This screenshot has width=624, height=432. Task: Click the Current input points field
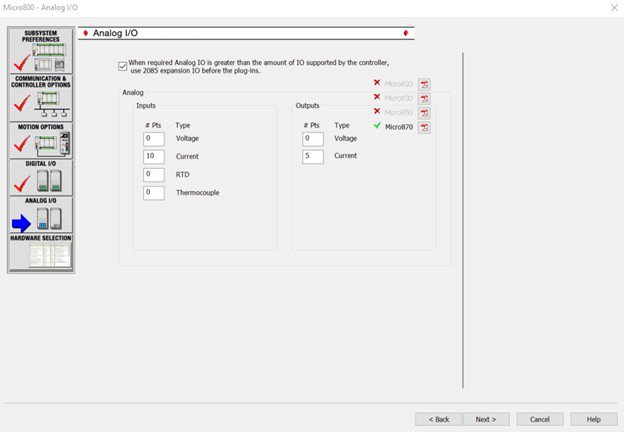coord(154,157)
